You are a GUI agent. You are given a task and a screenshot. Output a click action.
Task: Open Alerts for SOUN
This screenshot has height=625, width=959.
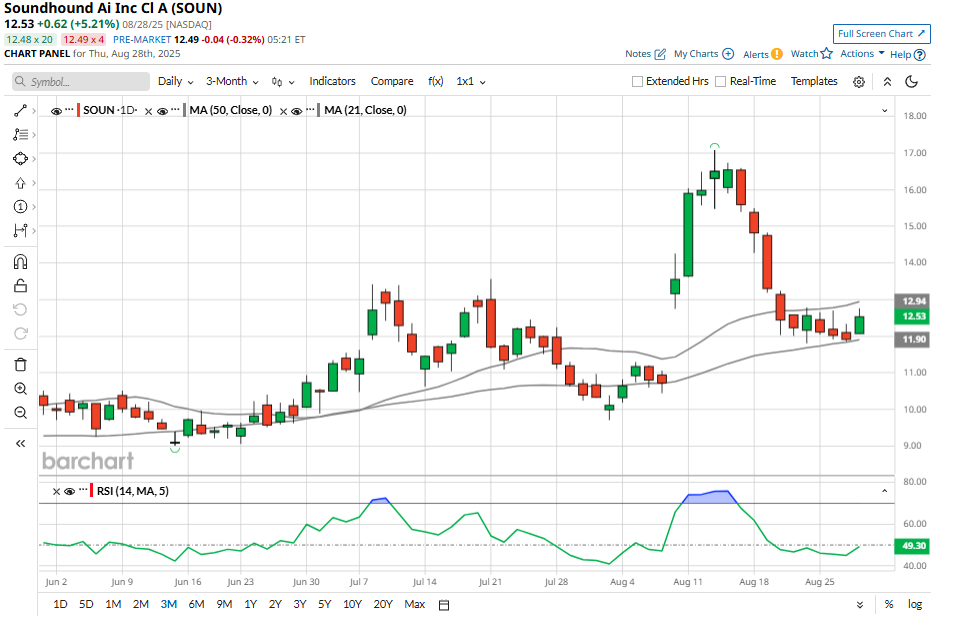763,54
